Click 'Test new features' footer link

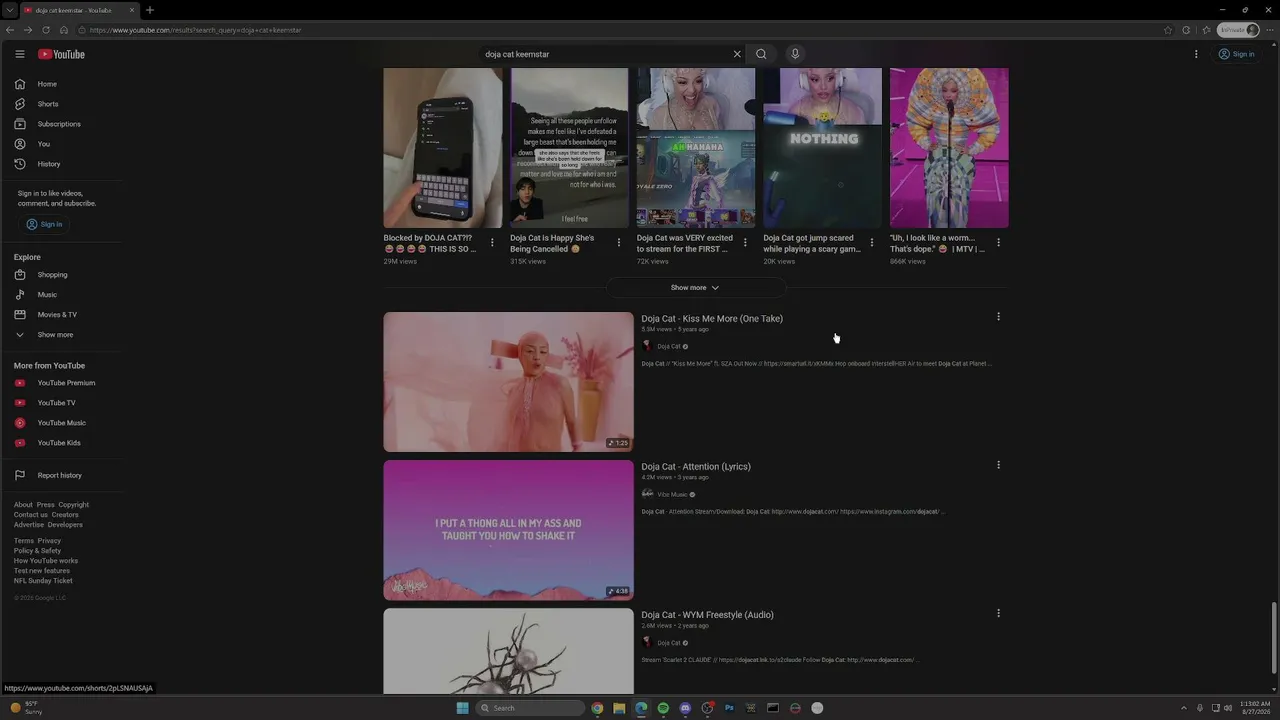[x=42, y=571]
